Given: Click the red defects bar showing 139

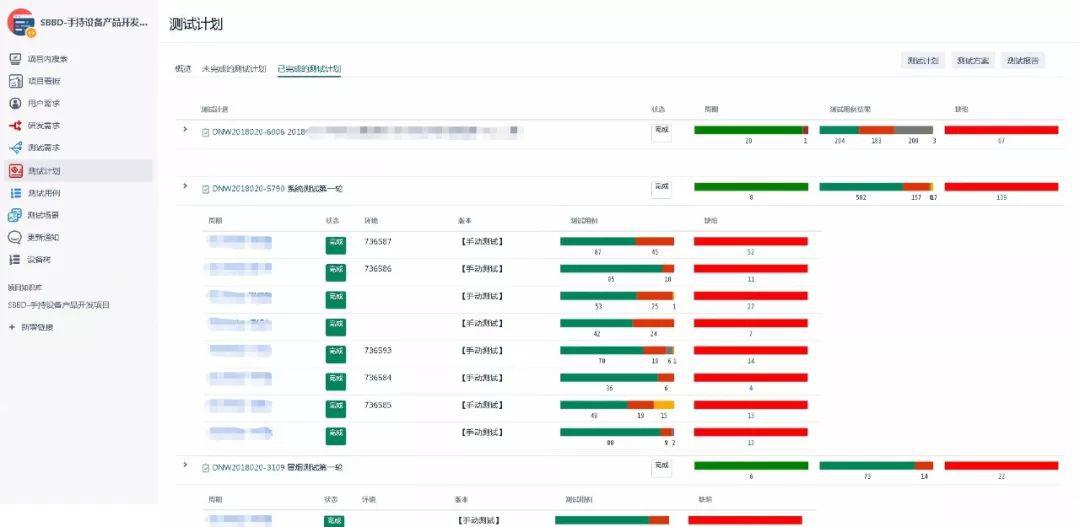Looking at the screenshot, I should [1001, 187].
